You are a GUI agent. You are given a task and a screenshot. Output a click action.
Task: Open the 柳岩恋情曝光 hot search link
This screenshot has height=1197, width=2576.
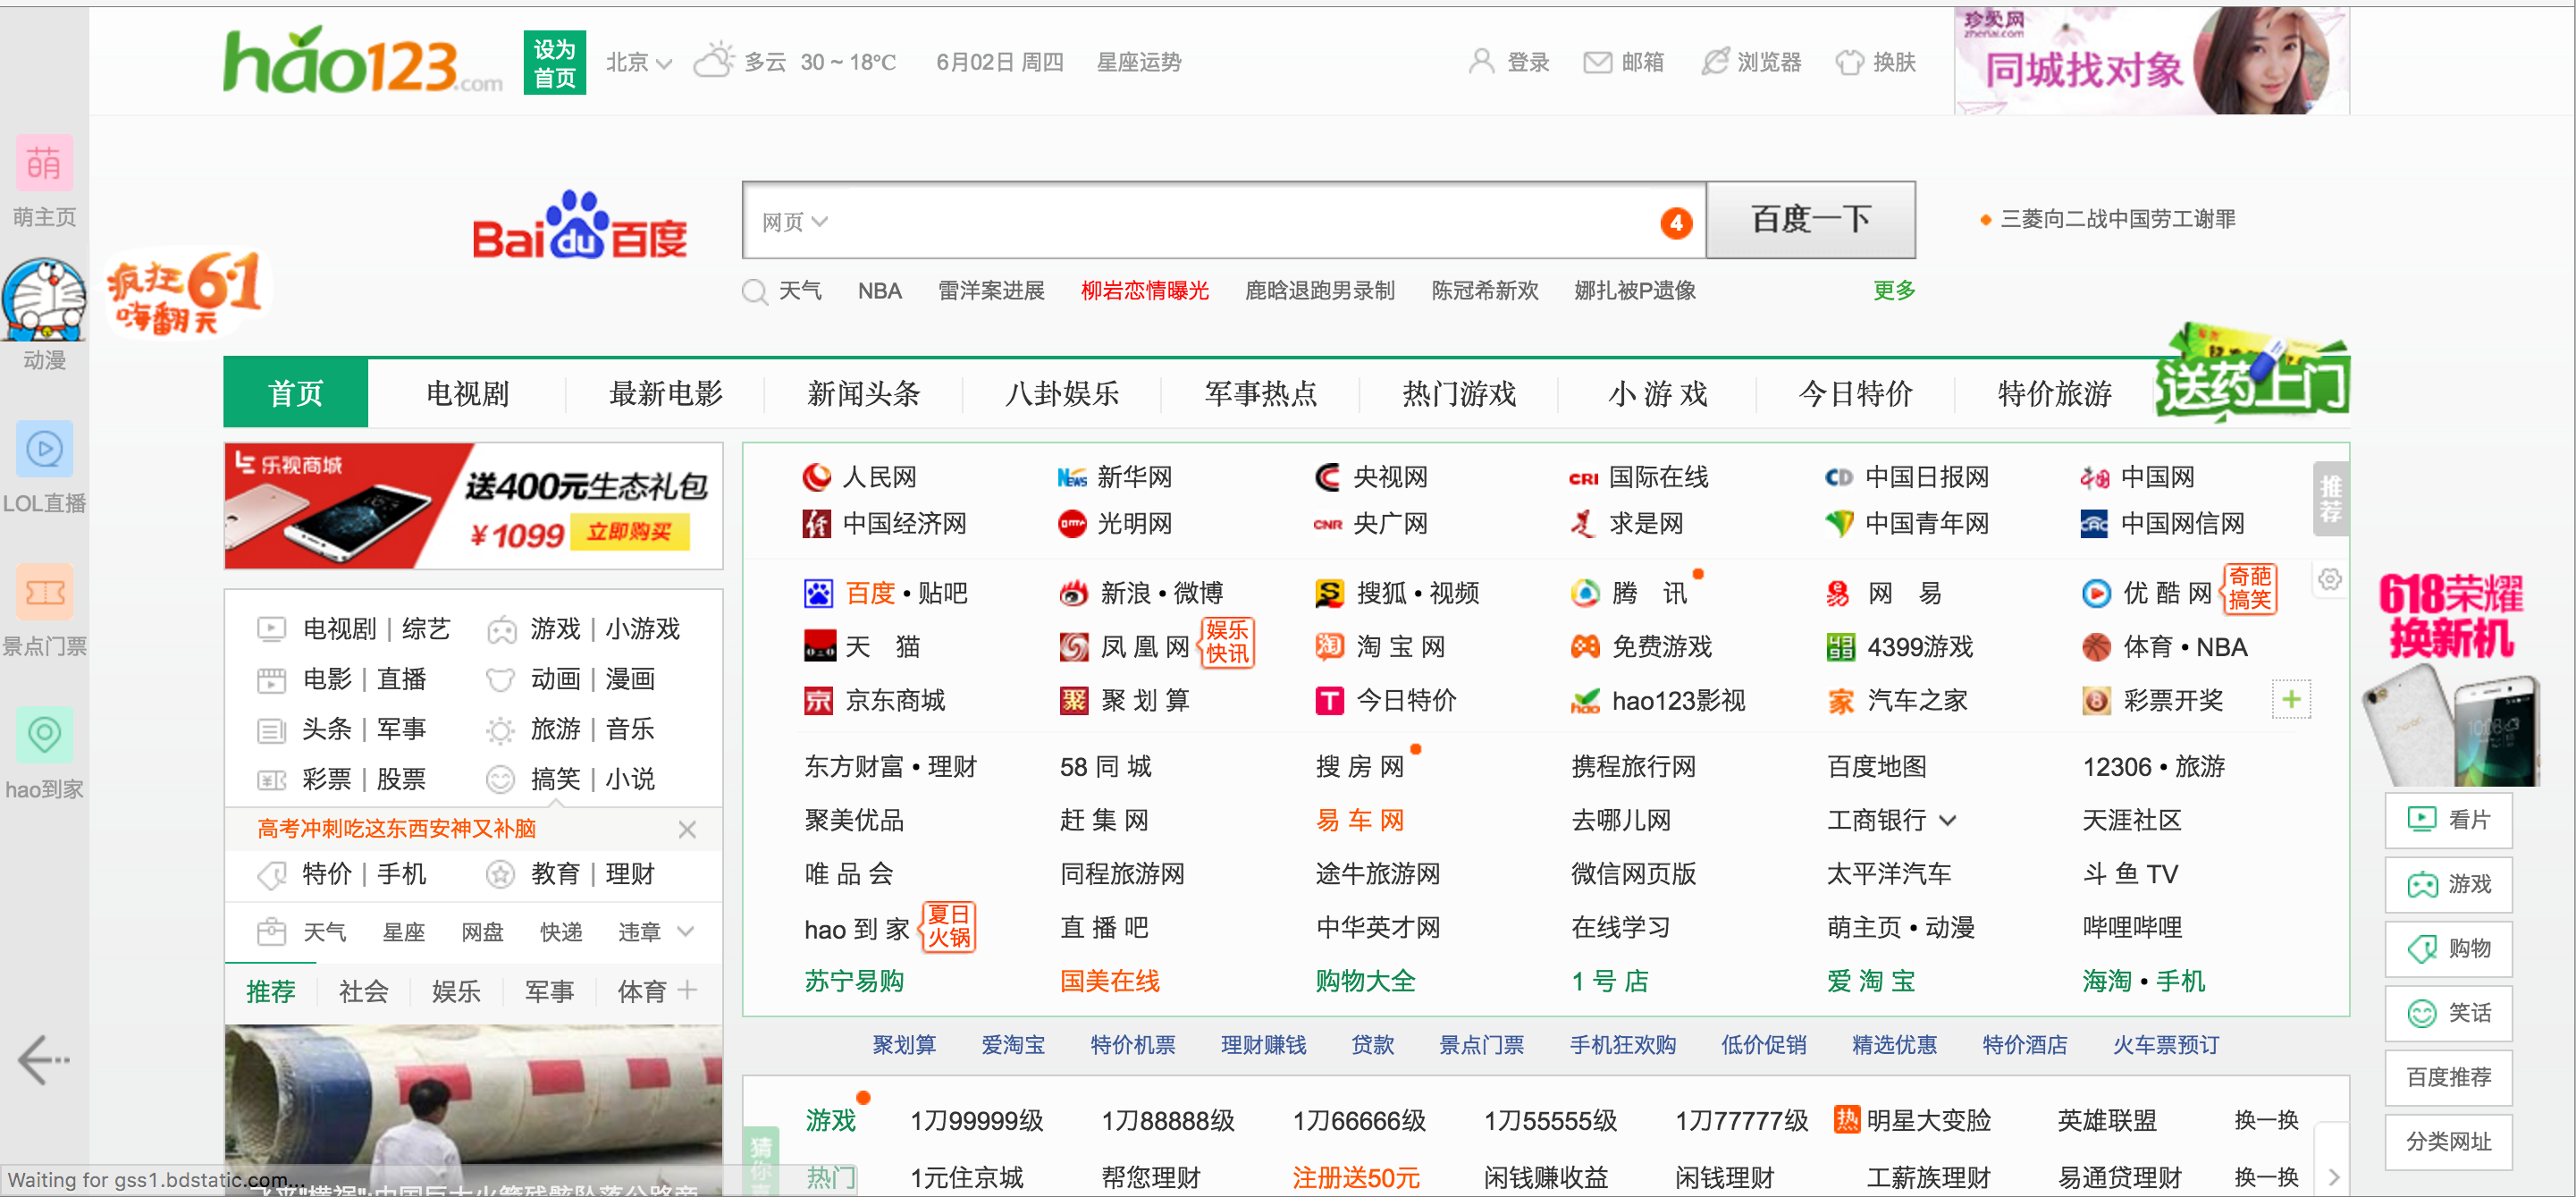point(1144,291)
